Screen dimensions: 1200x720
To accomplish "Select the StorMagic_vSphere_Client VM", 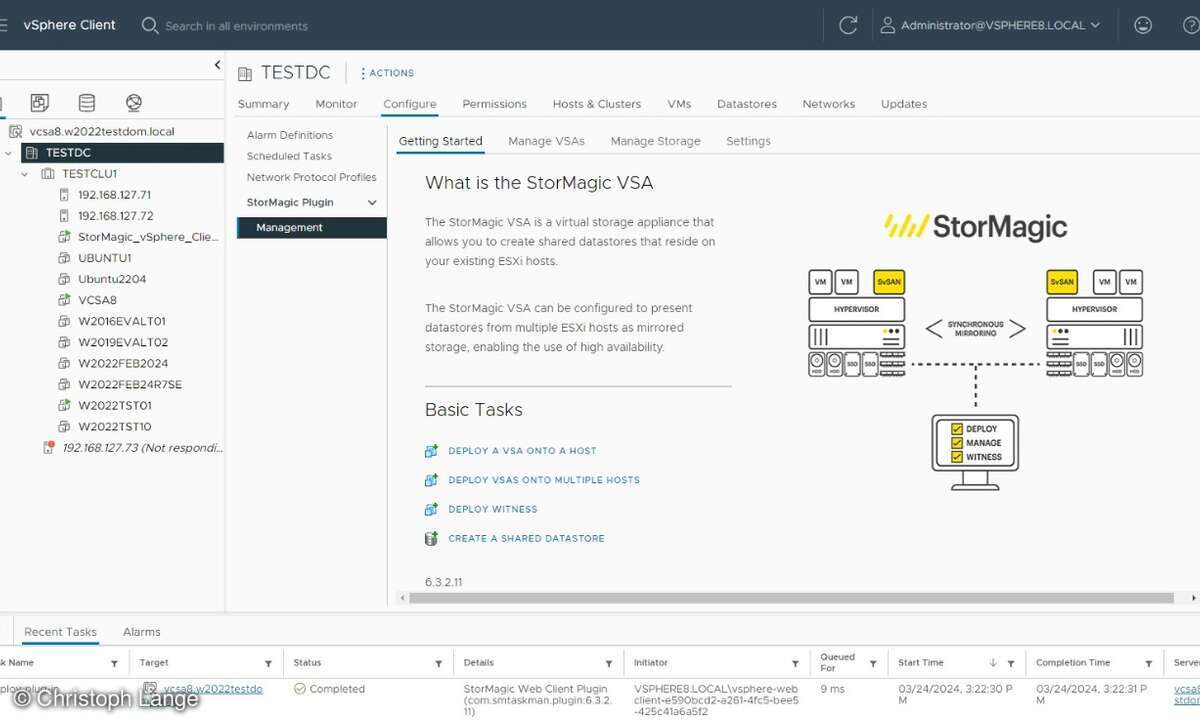I will click(148, 237).
